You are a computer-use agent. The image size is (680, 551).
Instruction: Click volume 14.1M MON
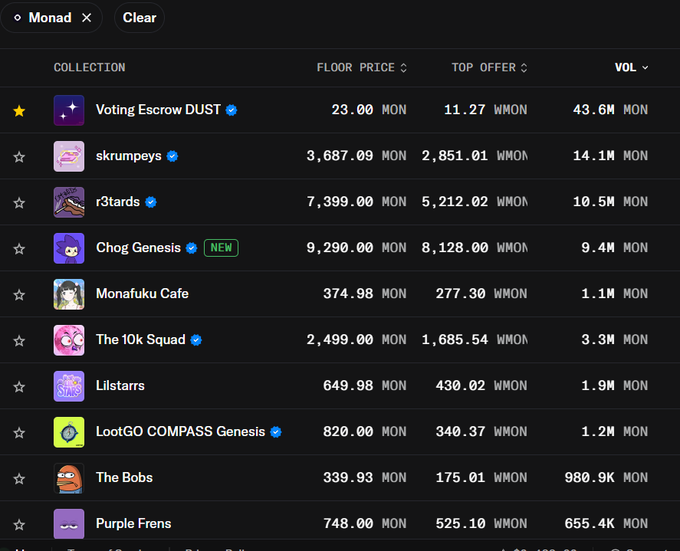click(611, 156)
